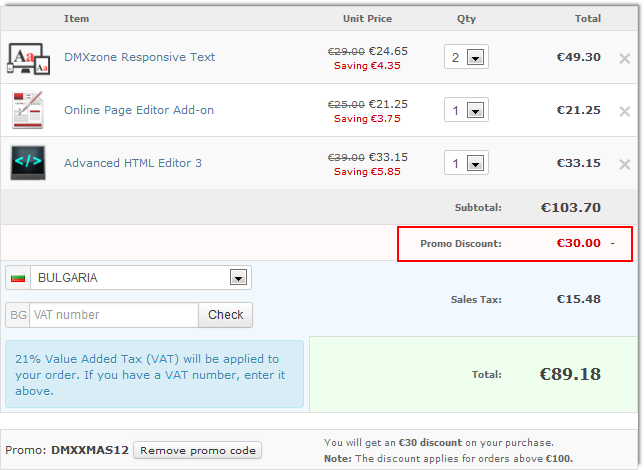The image size is (644, 470).
Task: Remove Online Page Editor Add-on from the cart
Action: click(625, 111)
